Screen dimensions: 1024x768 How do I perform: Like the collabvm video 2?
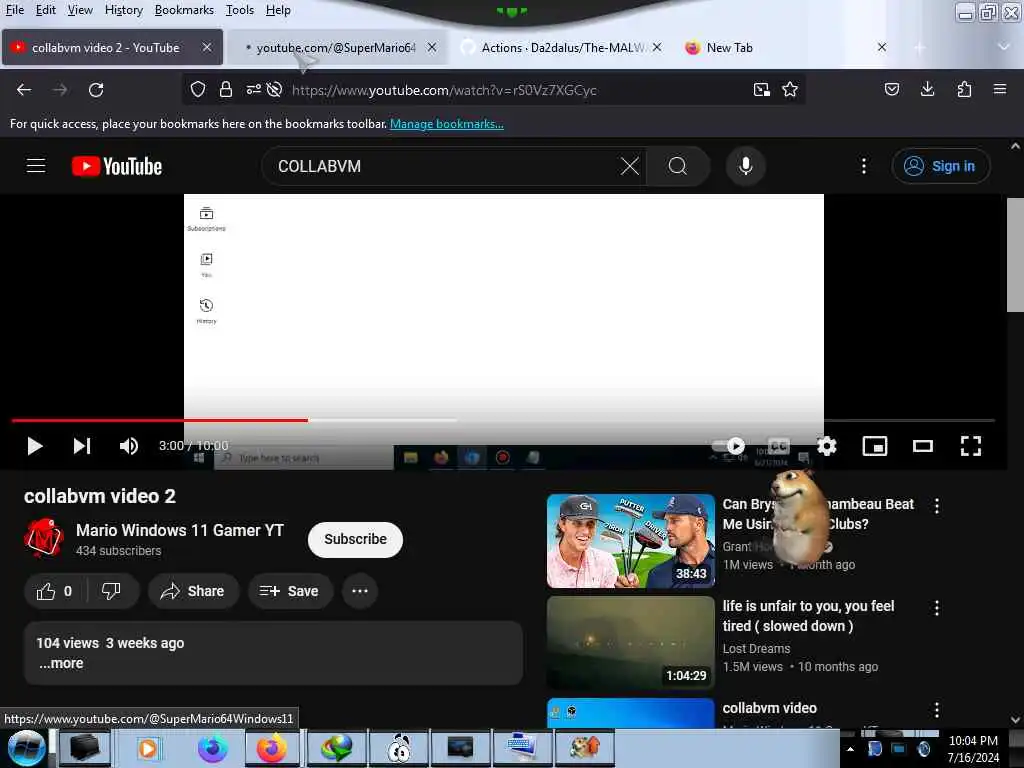pyautogui.click(x=54, y=591)
